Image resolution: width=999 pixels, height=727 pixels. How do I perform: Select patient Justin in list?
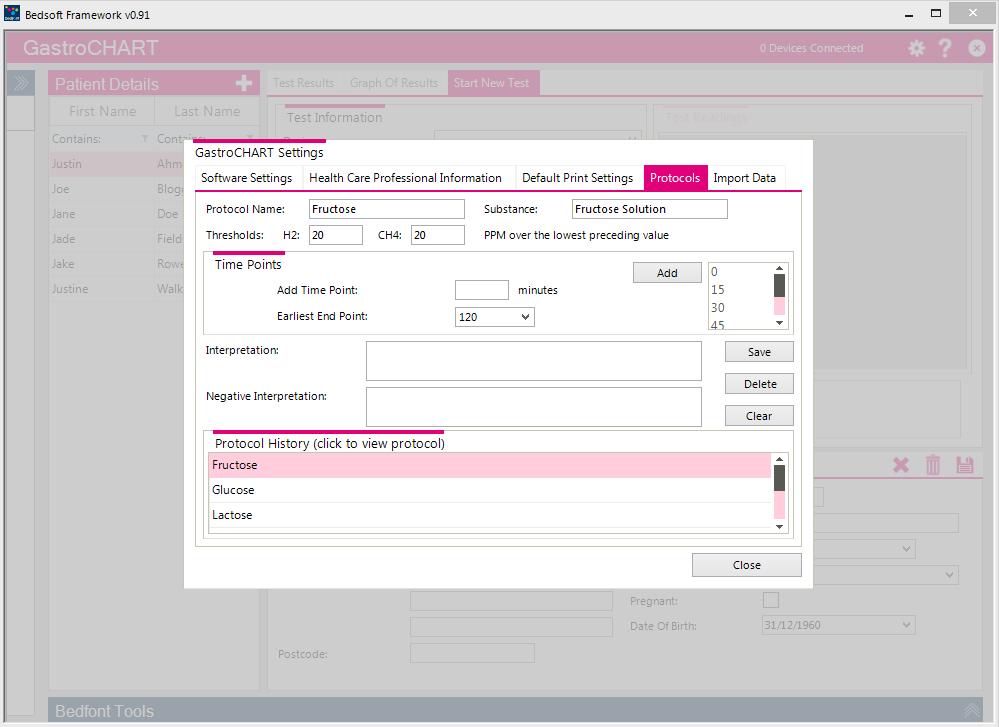[117, 164]
